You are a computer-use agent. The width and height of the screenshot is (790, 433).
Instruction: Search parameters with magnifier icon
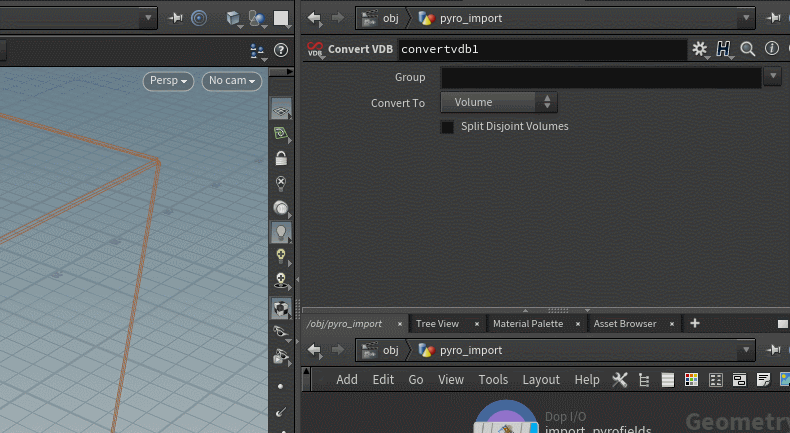click(x=748, y=49)
